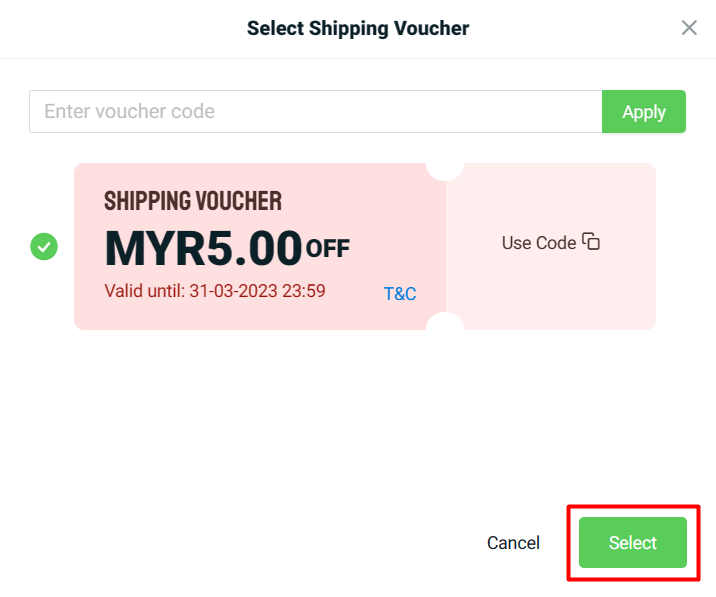The image size is (716, 597).
Task: Close the Select Shipping Voucher dialog
Action: click(689, 28)
